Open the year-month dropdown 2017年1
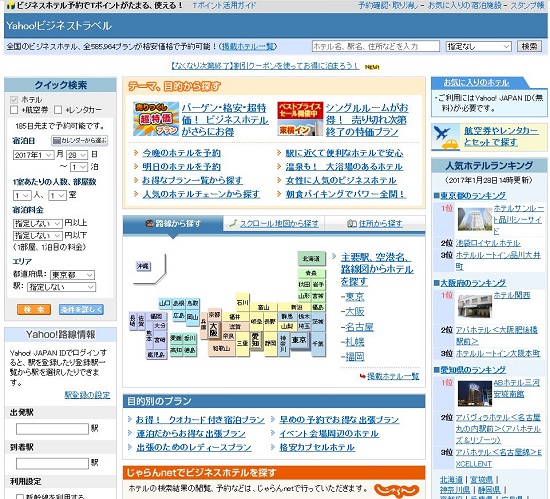Viewport: 550px width, 499px height. click(34, 155)
